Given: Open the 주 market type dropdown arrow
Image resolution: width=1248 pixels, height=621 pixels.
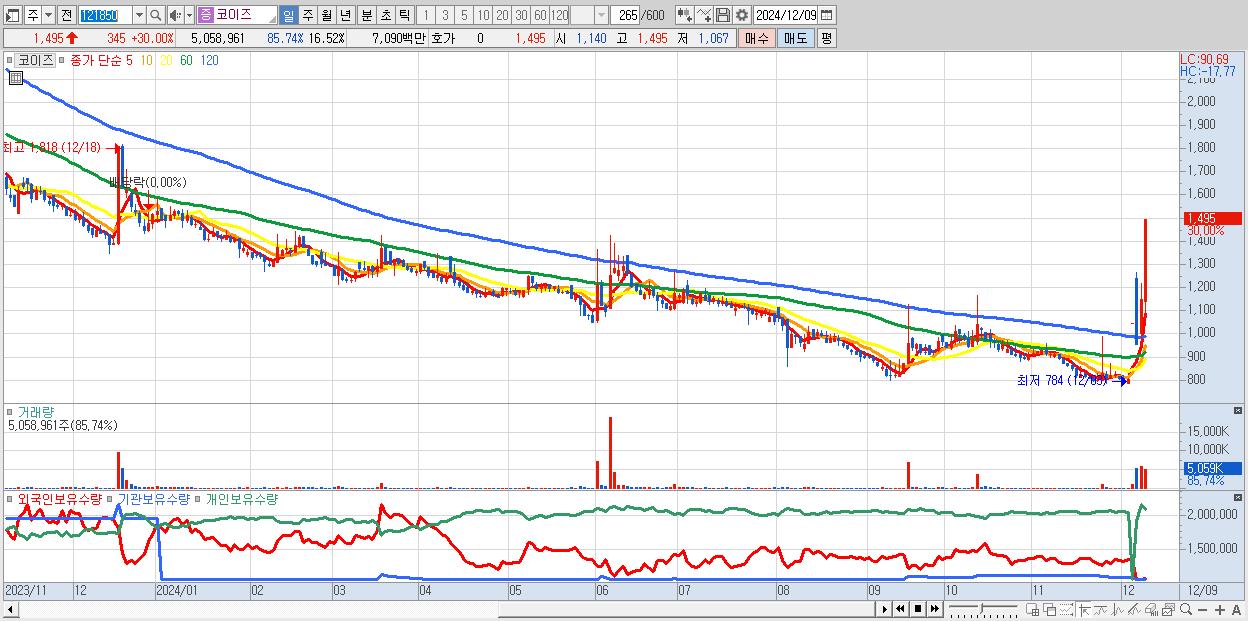Looking at the screenshot, I should tap(49, 15).
